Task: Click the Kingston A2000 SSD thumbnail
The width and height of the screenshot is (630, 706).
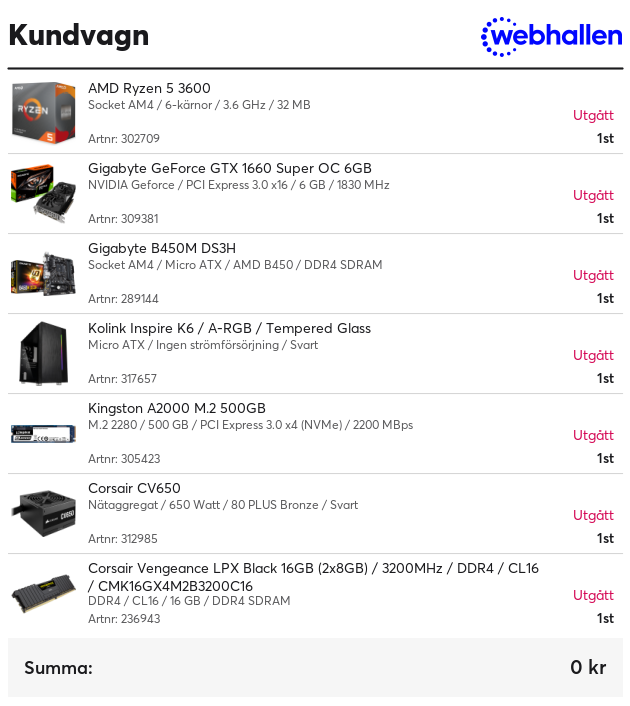Action: pyautogui.click(x=43, y=434)
